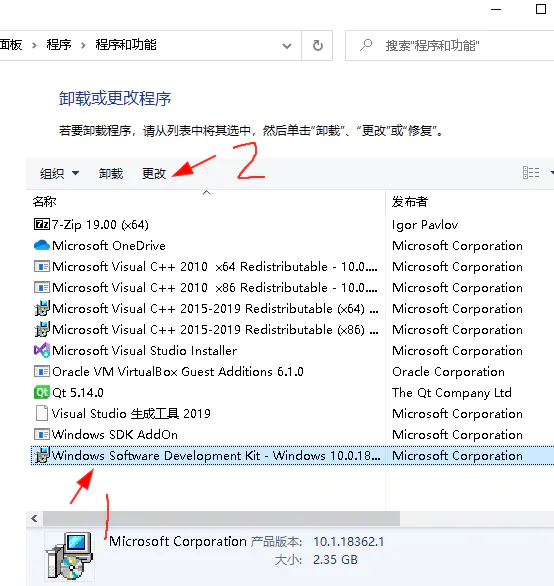The width and height of the screenshot is (554, 586).
Task: Select Microsoft Visual Studio Installer row
Action: [293, 351]
